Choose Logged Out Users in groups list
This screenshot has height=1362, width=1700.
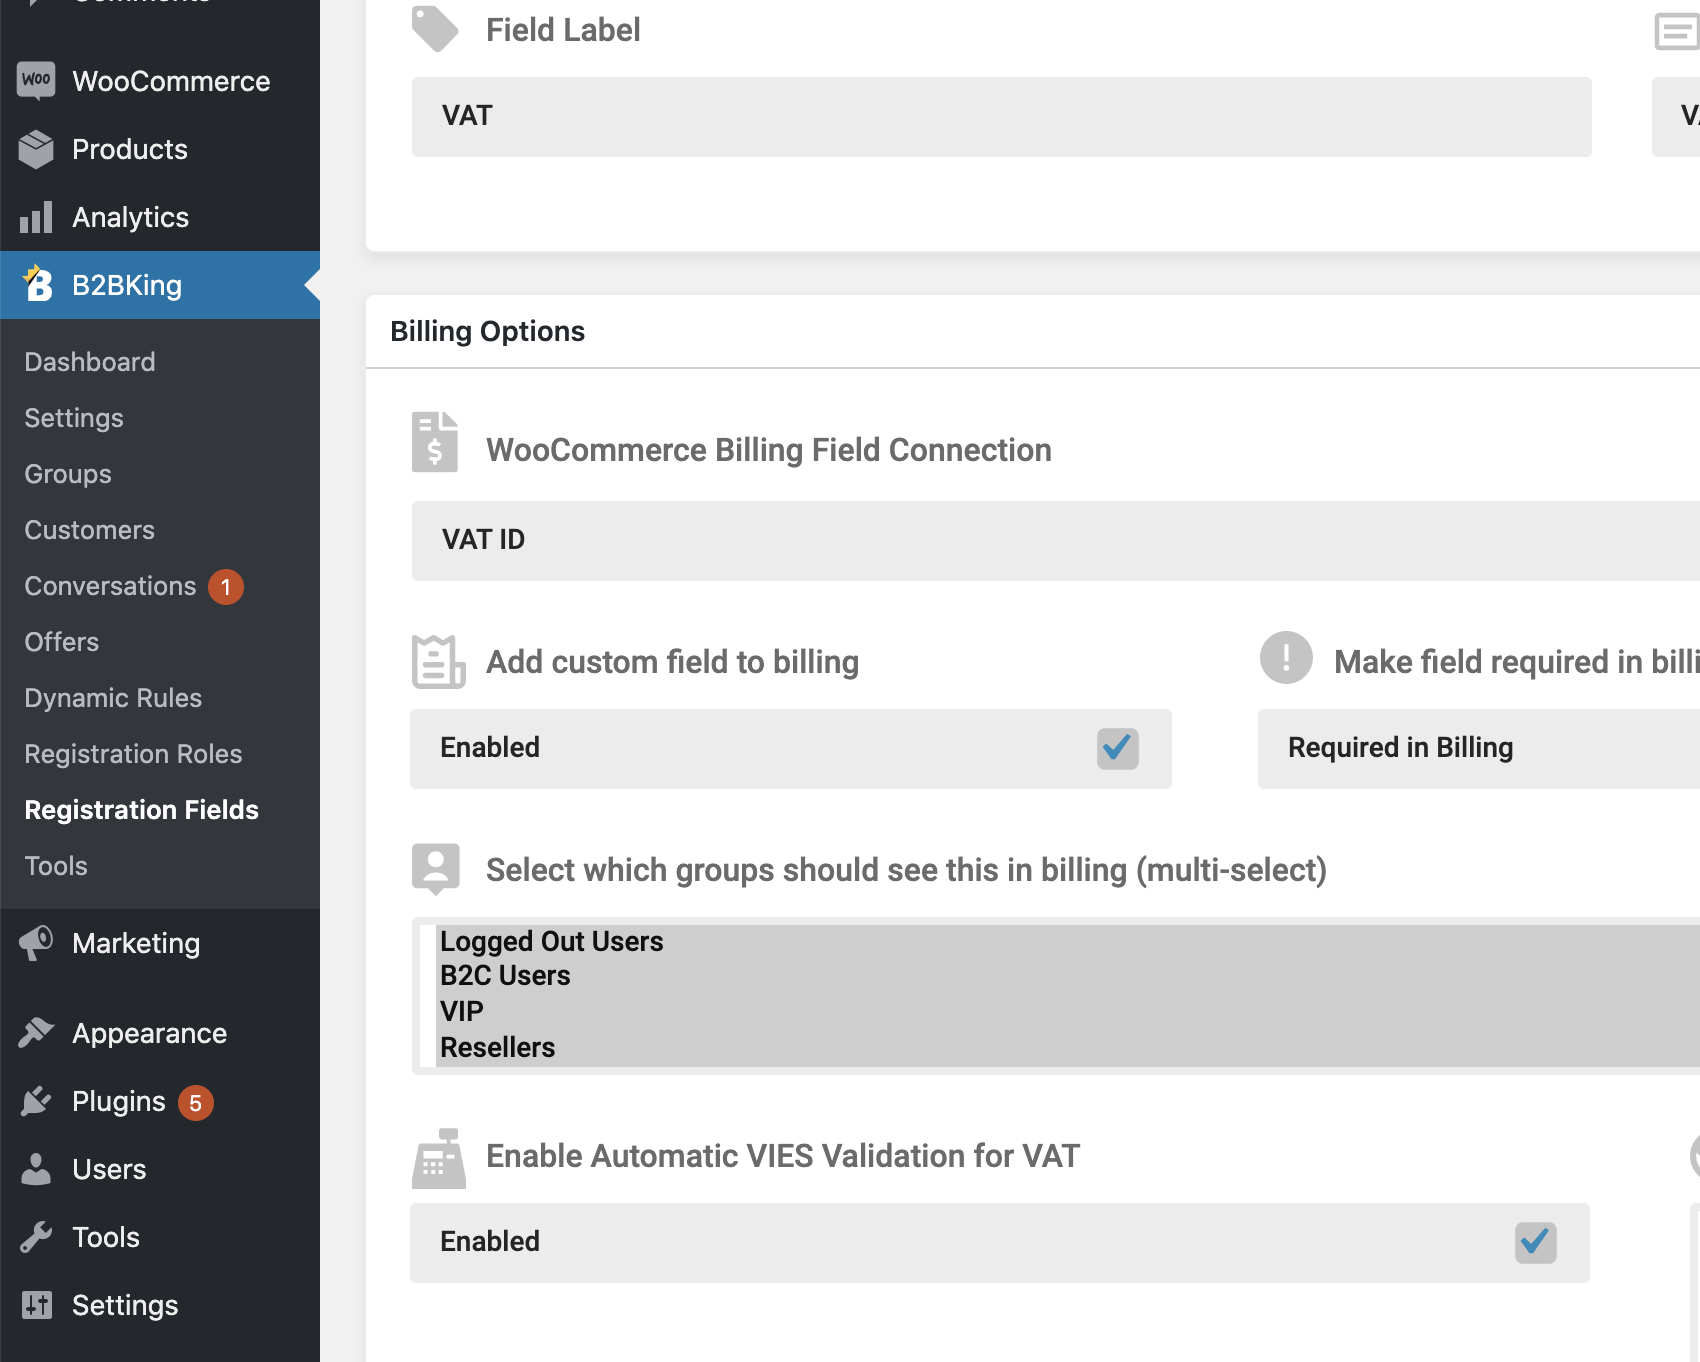[552, 941]
